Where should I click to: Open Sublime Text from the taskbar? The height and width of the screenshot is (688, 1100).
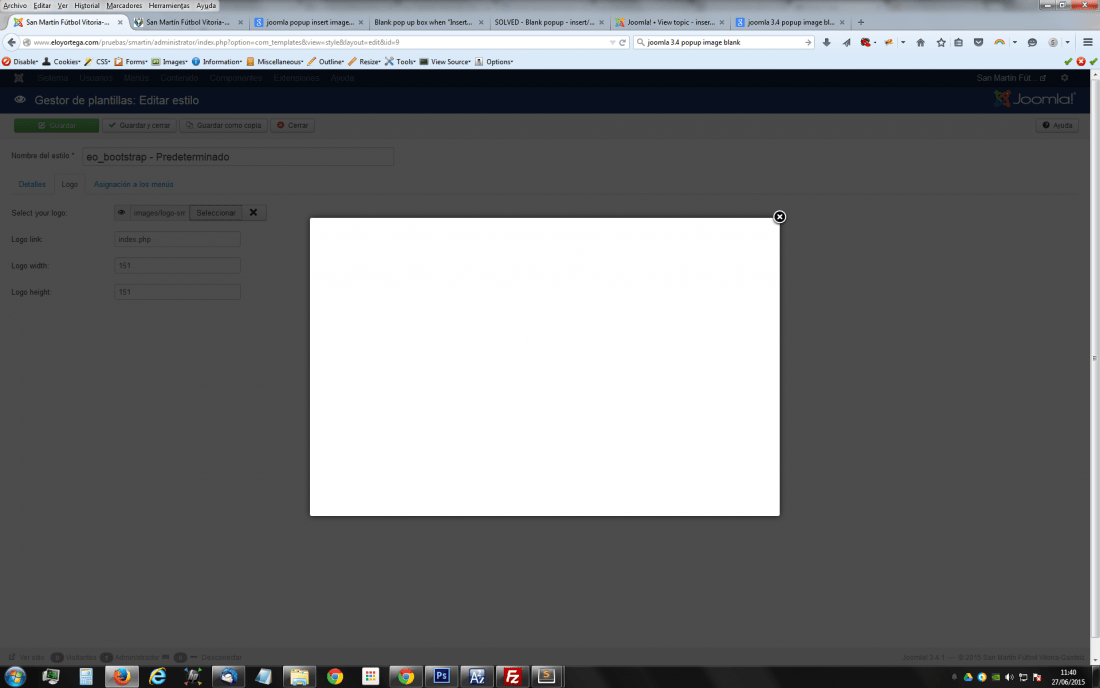click(x=546, y=677)
